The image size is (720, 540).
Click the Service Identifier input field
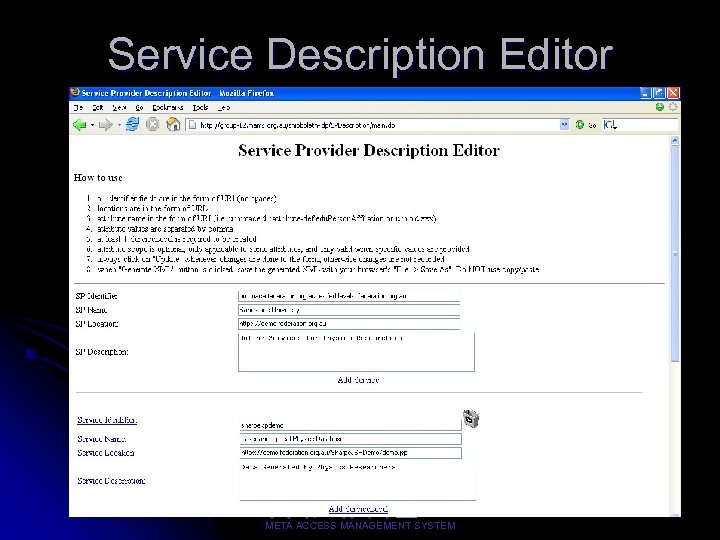[350, 425]
